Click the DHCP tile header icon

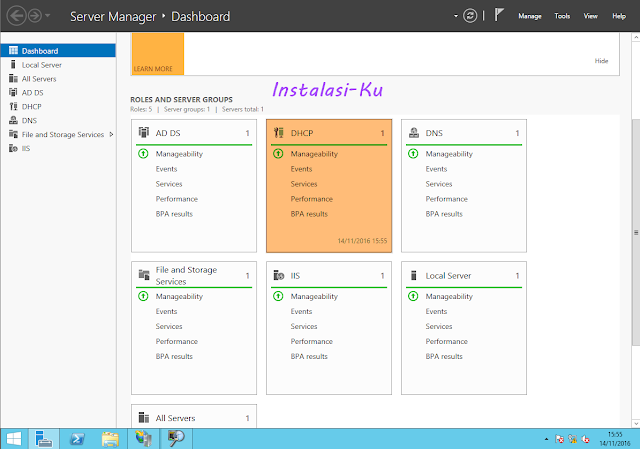(x=279, y=132)
